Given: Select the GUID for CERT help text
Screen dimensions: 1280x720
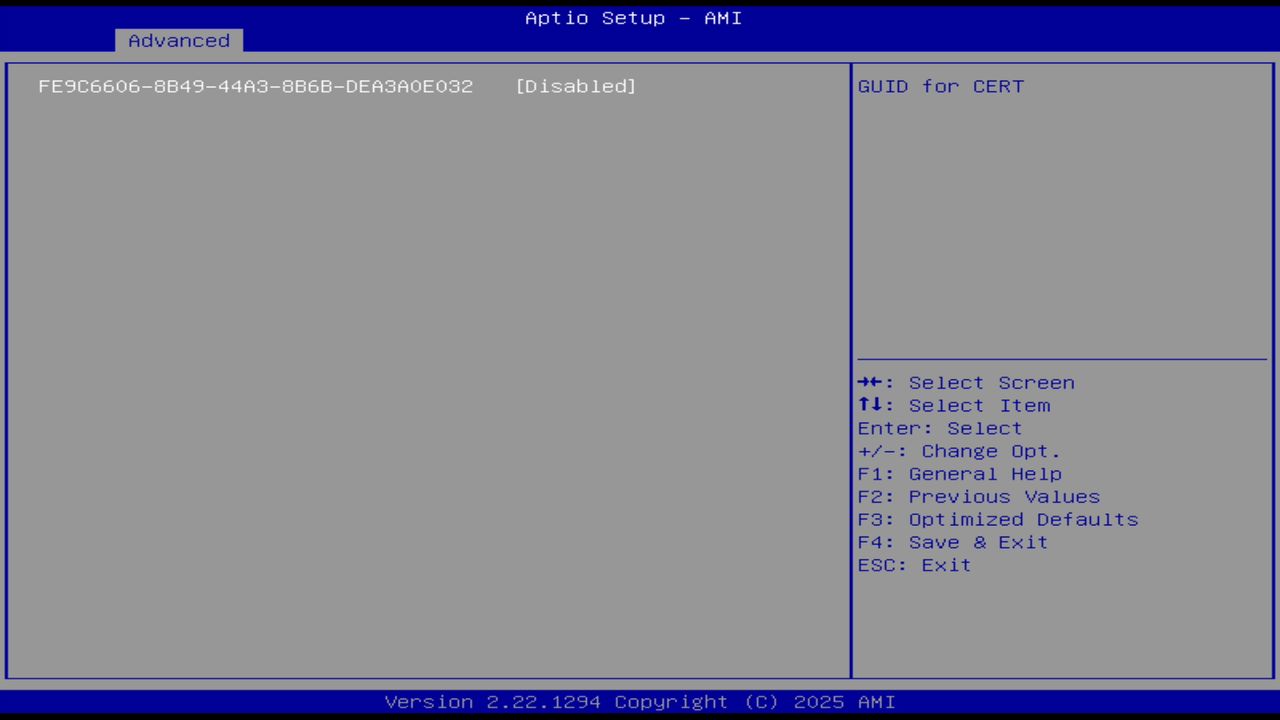Looking at the screenshot, I should (x=940, y=86).
